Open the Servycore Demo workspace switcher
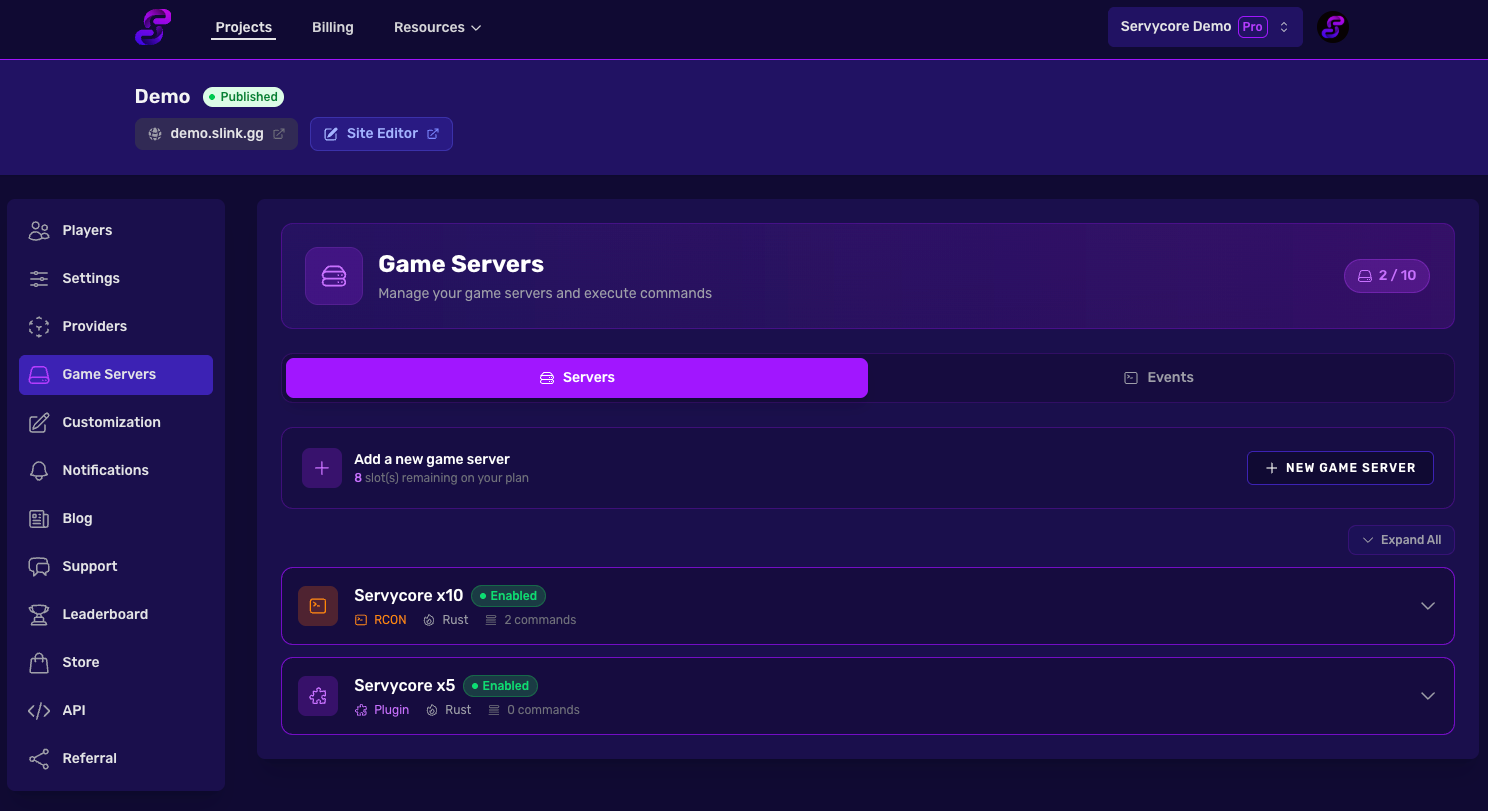 pos(1204,27)
